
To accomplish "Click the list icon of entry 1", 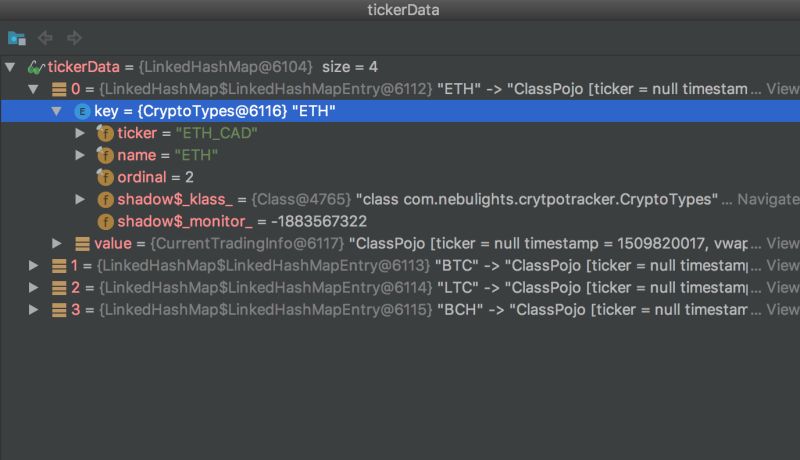I will click(59, 266).
